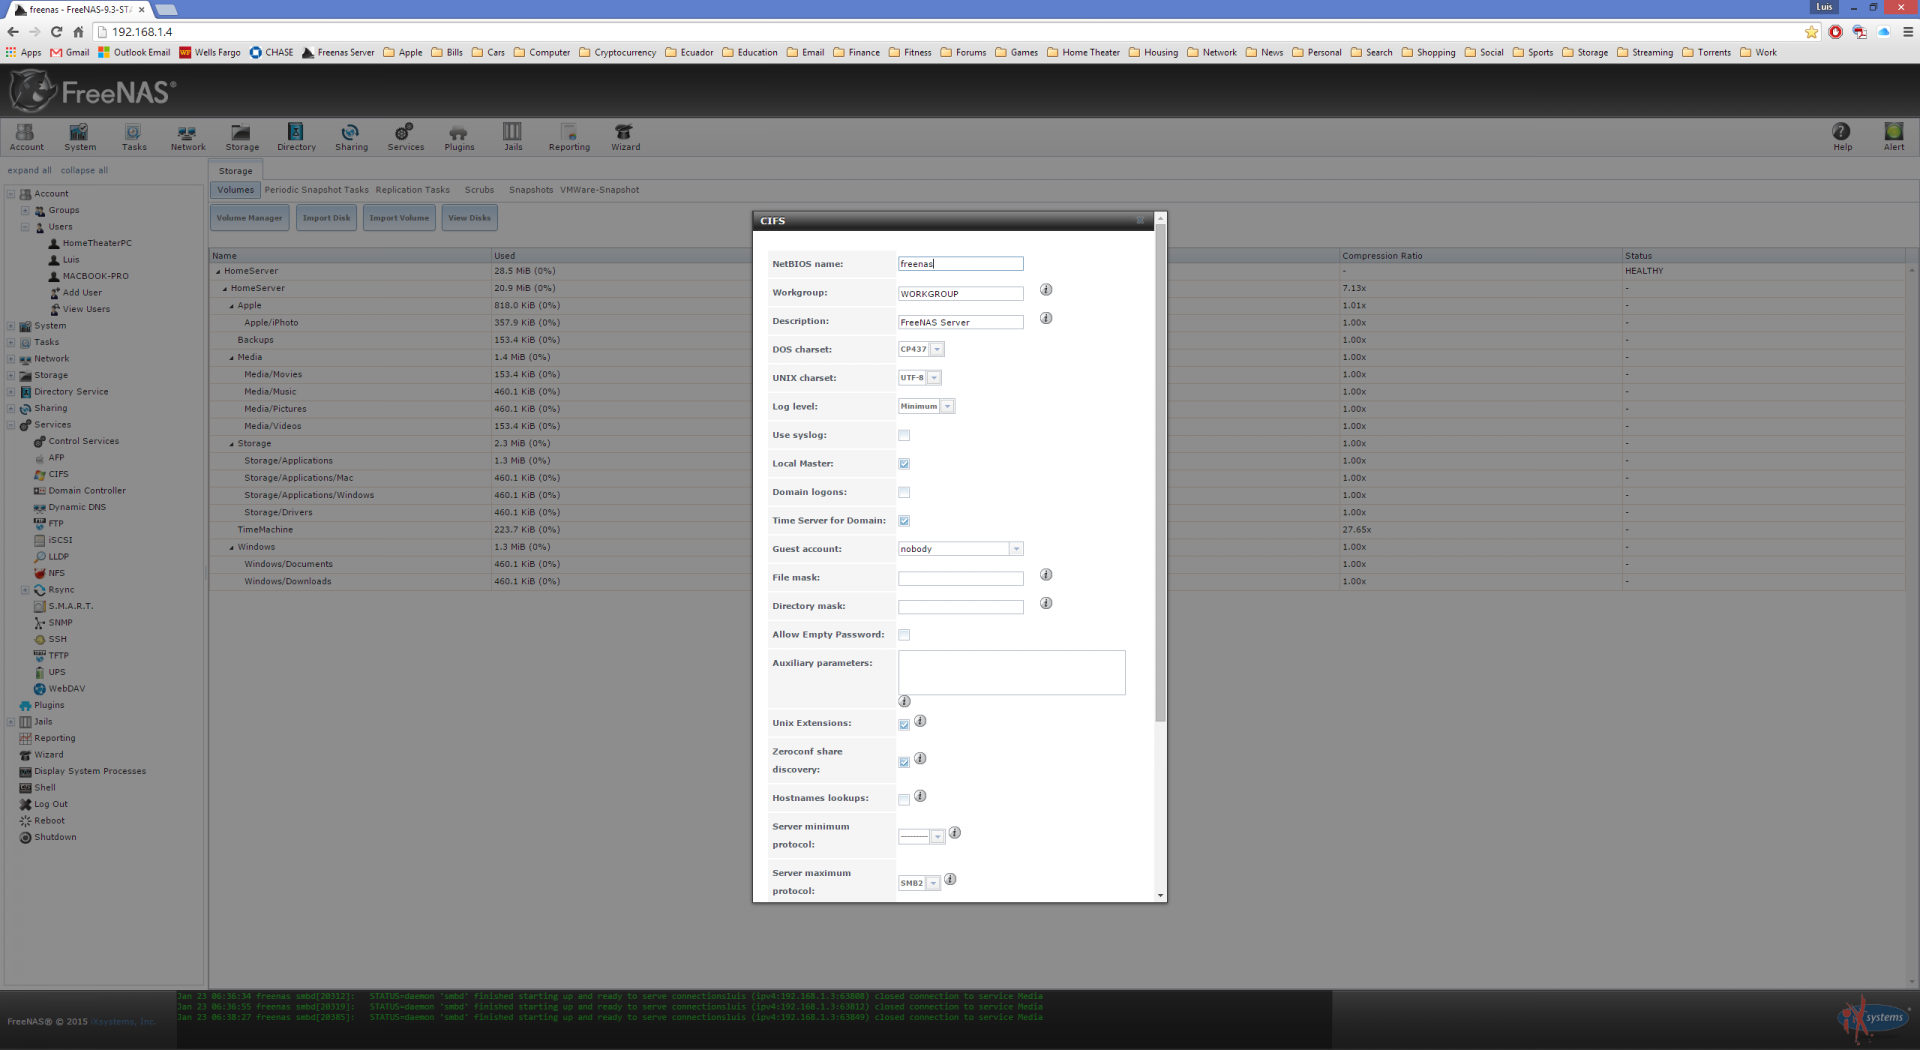Toggle Zeroconf share discovery checkbox
Viewport: 1920px width, 1050px height.
(x=904, y=762)
